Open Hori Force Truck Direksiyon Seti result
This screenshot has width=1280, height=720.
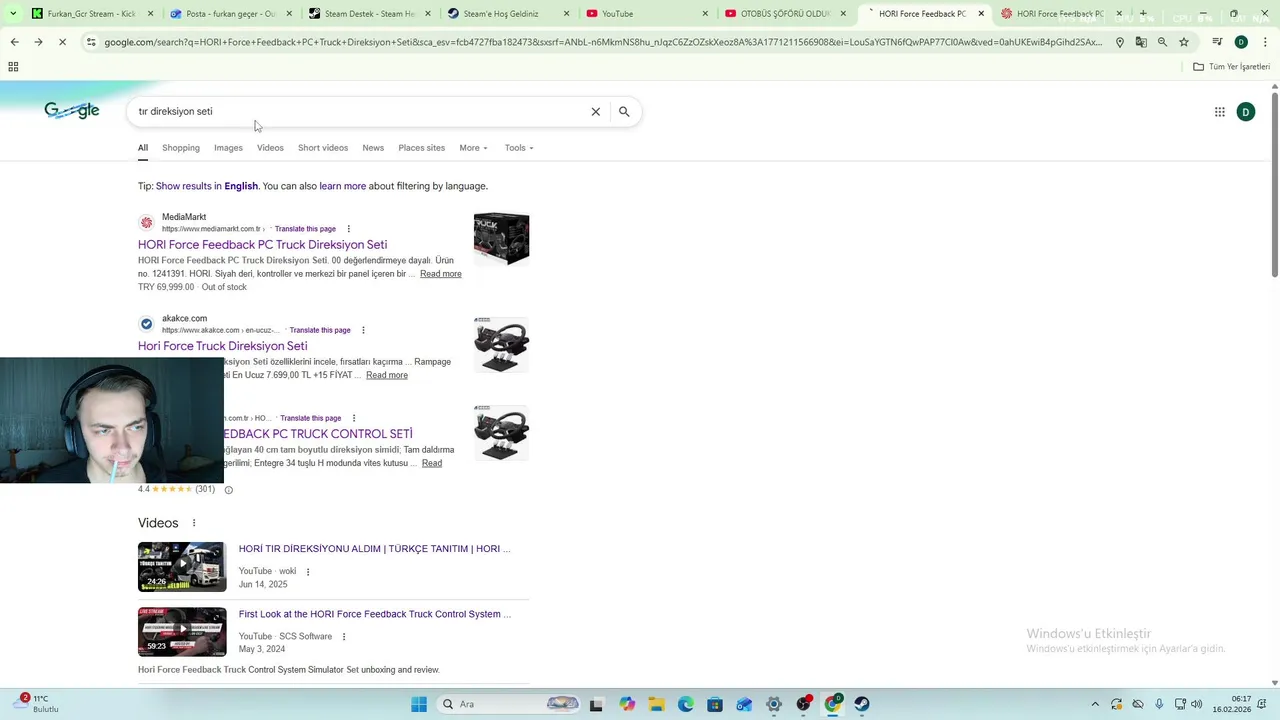click(x=222, y=345)
